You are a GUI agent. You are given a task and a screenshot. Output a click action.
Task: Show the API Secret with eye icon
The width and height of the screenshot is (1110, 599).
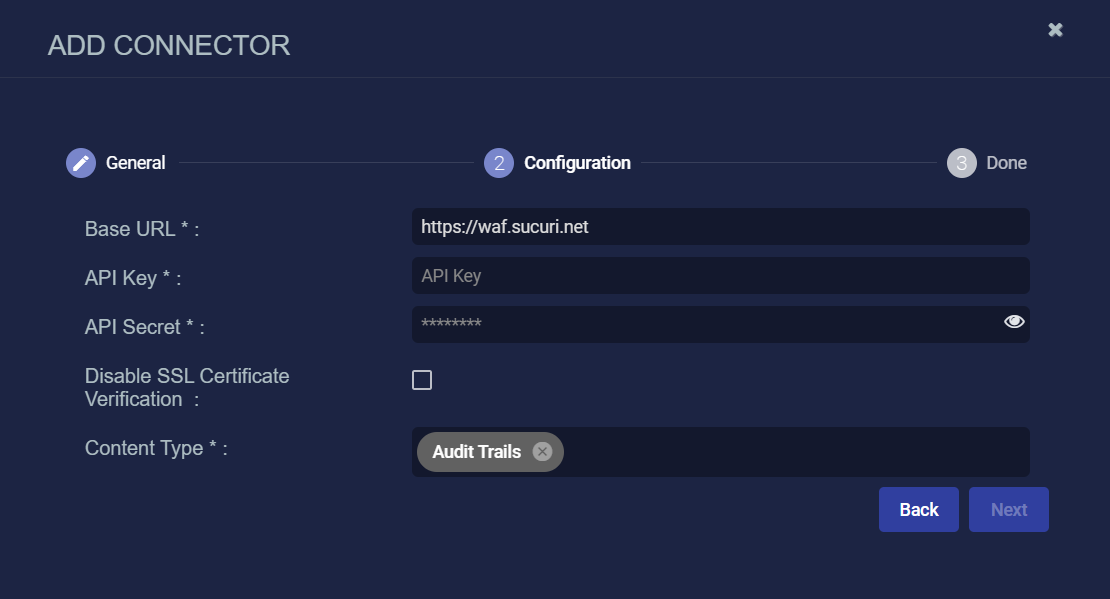1014,321
